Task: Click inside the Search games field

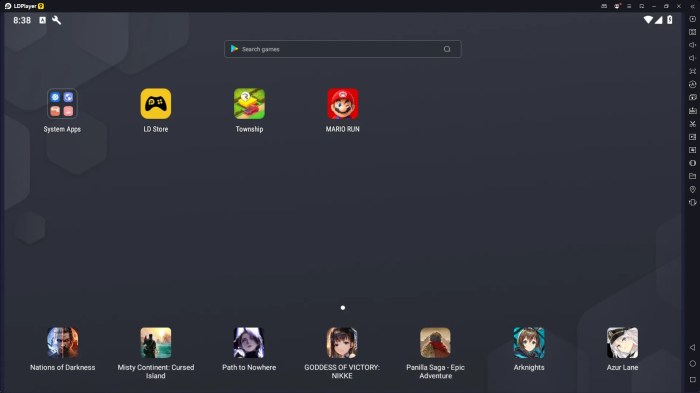Action: pos(342,49)
